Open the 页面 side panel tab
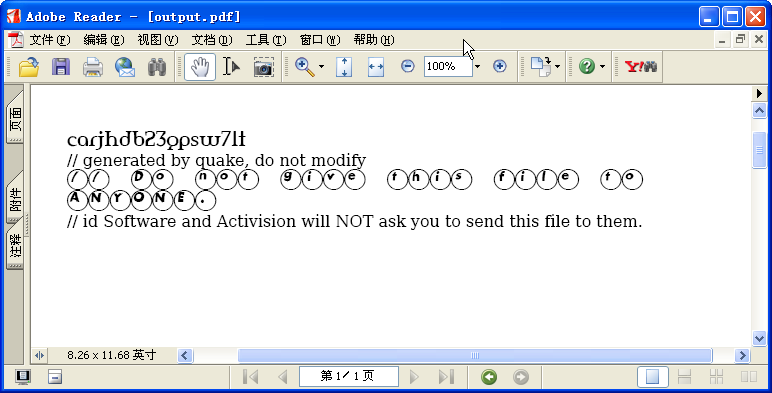 [x=15, y=118]
